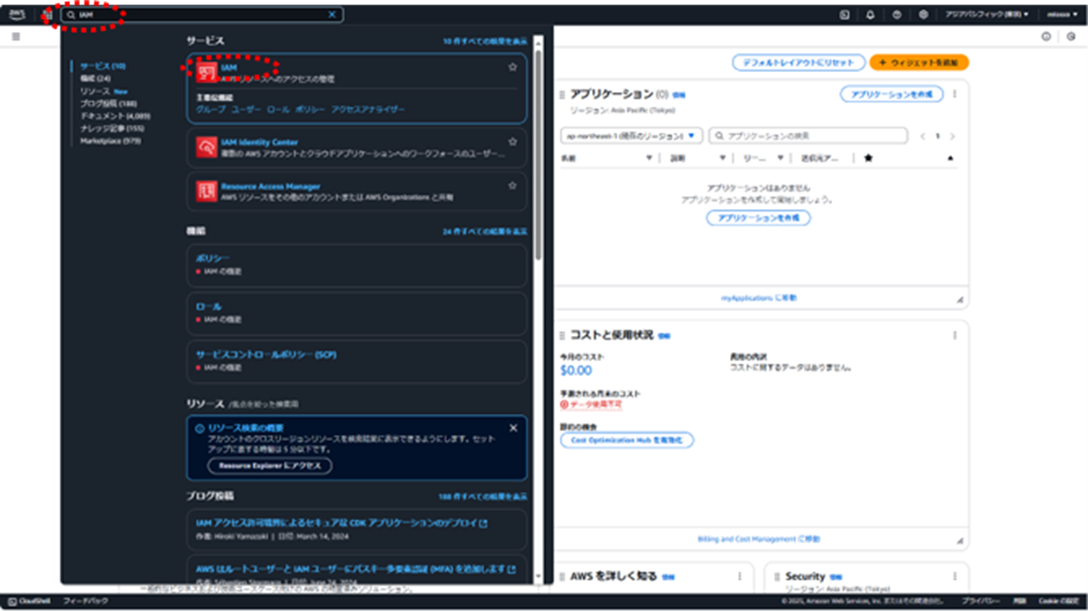The image size is (1088, 611).
Task: Click the Resource Access Manager service icon
Action: click(206, 191)
